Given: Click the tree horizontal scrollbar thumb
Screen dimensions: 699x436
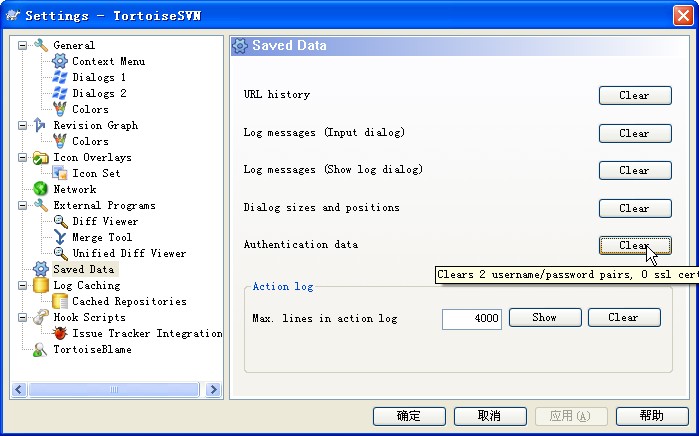Looking at the screenshot, I should coord(114,390).
